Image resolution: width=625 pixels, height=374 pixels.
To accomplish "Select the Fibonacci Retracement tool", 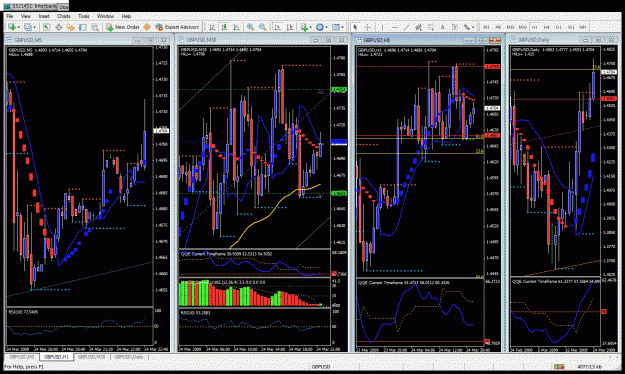I will click(x=430, y=27).
